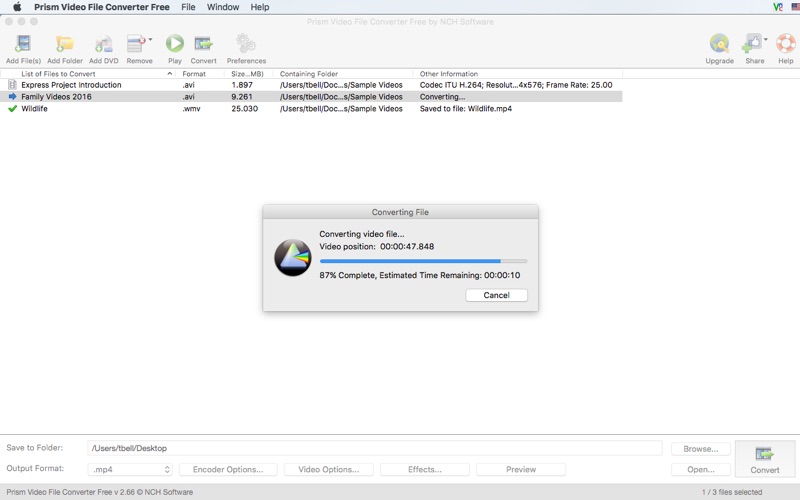Click the Save to Folder path field

[x=374, y=448]
